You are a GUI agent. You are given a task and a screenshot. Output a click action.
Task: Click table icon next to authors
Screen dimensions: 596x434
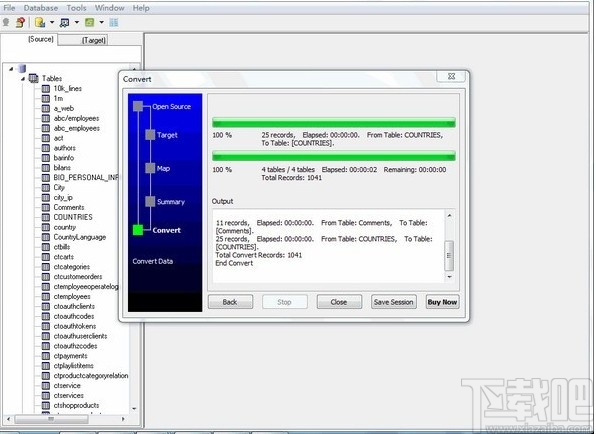point(46,148)
